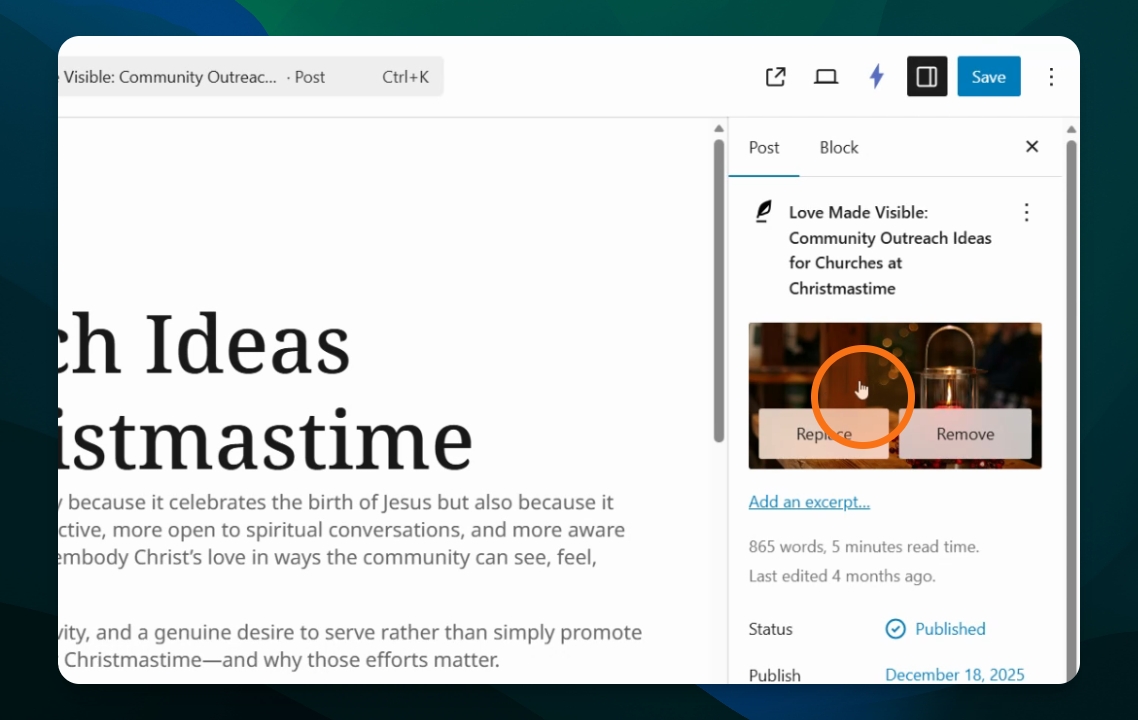Screen dimensions: 1138x720
Task: Switch to the Post tab
Action: [x=764, y=147]
